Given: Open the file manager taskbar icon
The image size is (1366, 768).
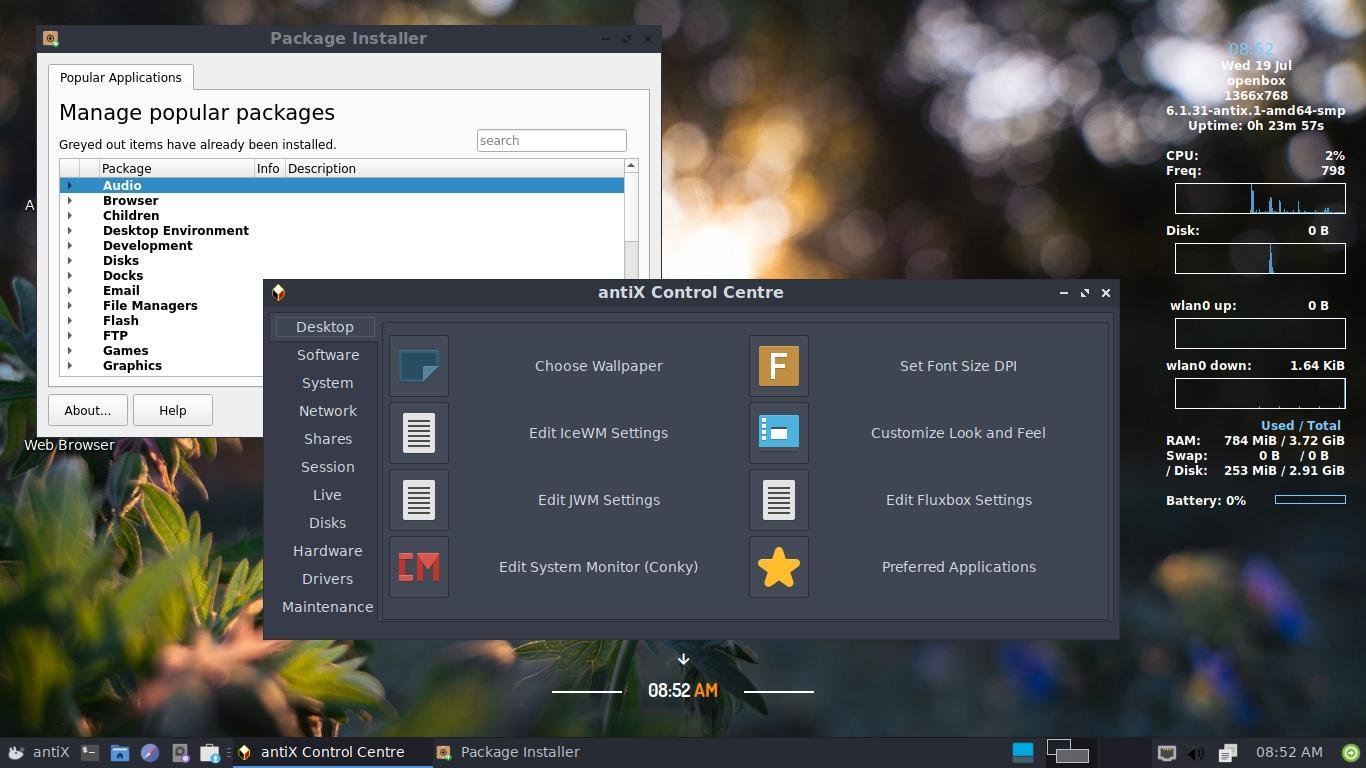Looking at the screenshot, I should [119, 752].
